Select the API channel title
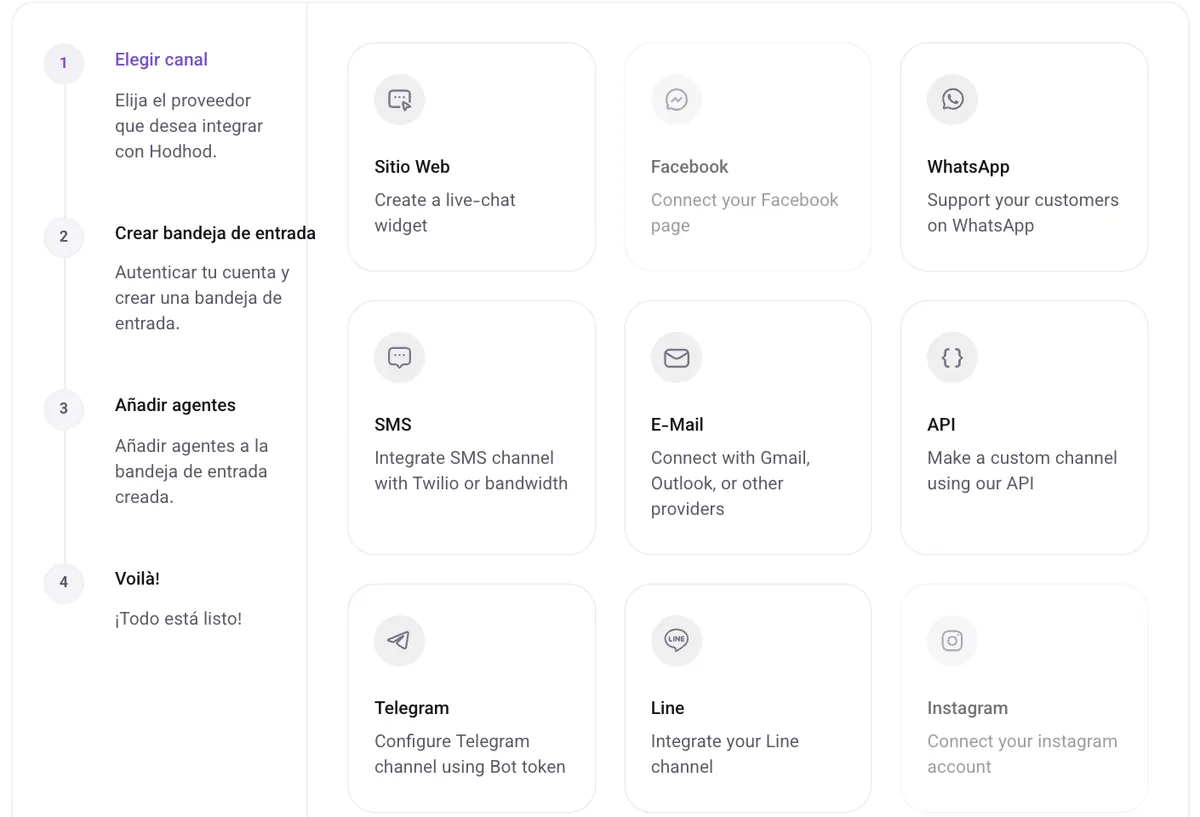Screen dimensions: 1200x817 click(941, 425)
